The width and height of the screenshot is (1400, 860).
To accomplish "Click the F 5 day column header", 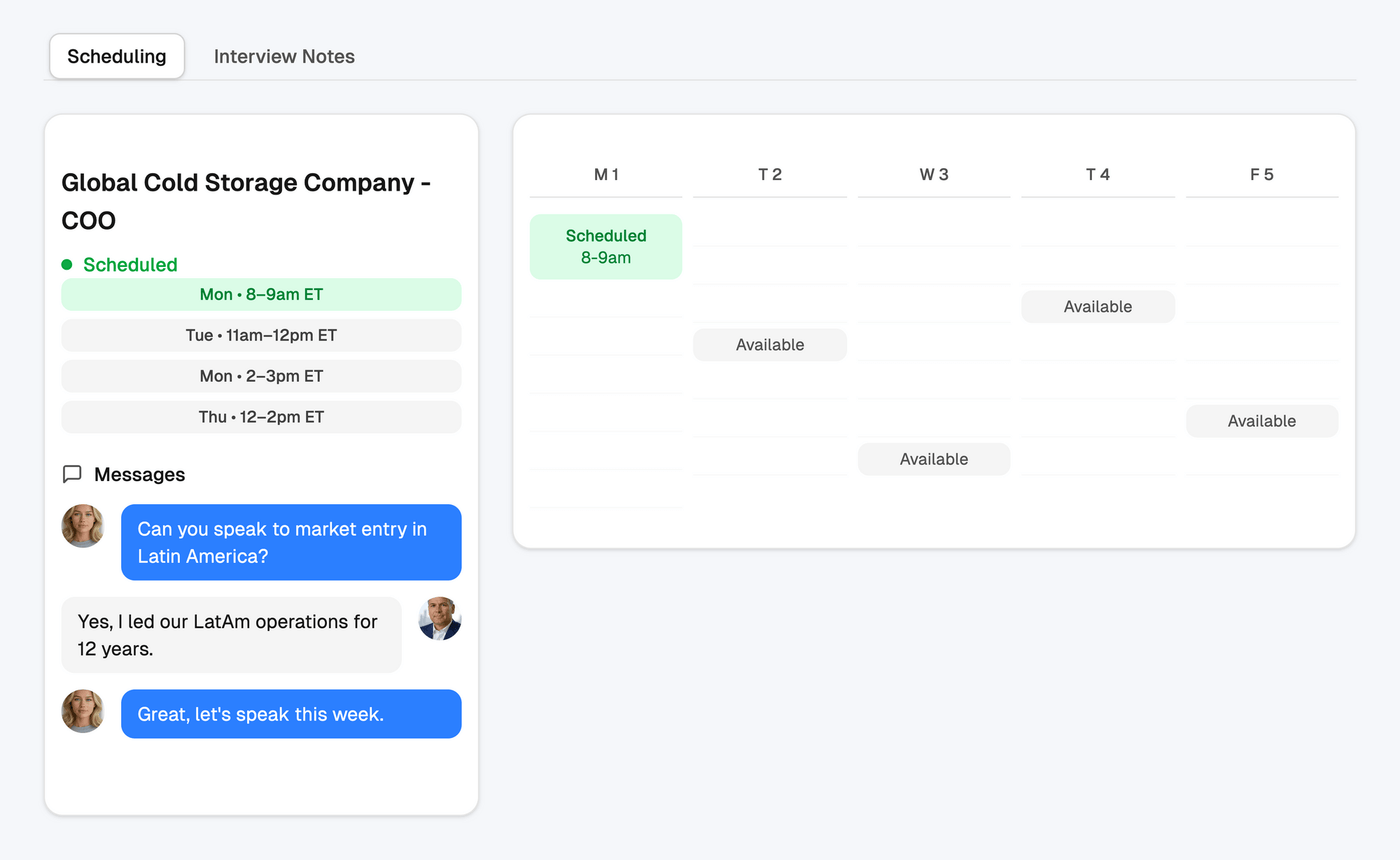I will coord(1262,175).
